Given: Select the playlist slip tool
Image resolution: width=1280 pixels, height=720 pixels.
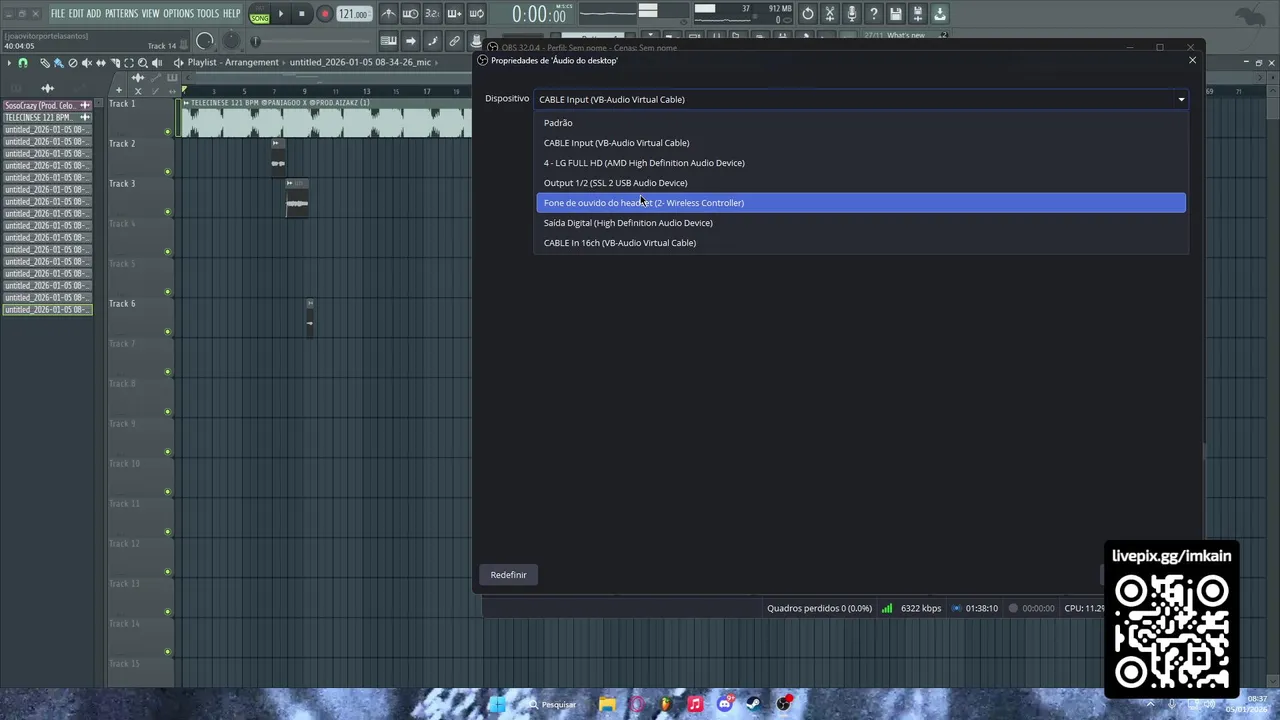Looking at the screenshot, I should (x=100, y=63).
